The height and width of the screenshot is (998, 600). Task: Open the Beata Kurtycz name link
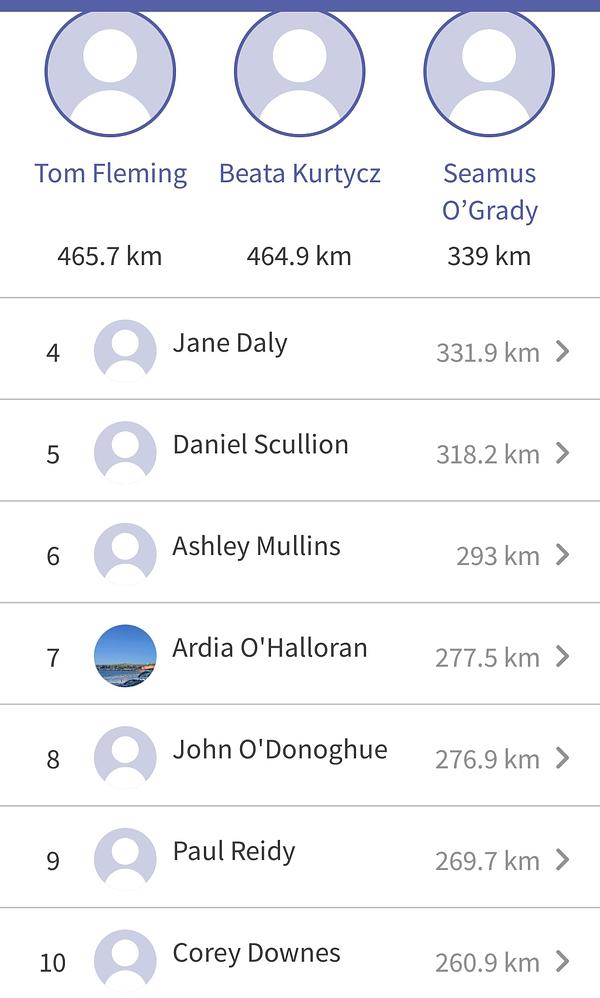coord(299,173)
